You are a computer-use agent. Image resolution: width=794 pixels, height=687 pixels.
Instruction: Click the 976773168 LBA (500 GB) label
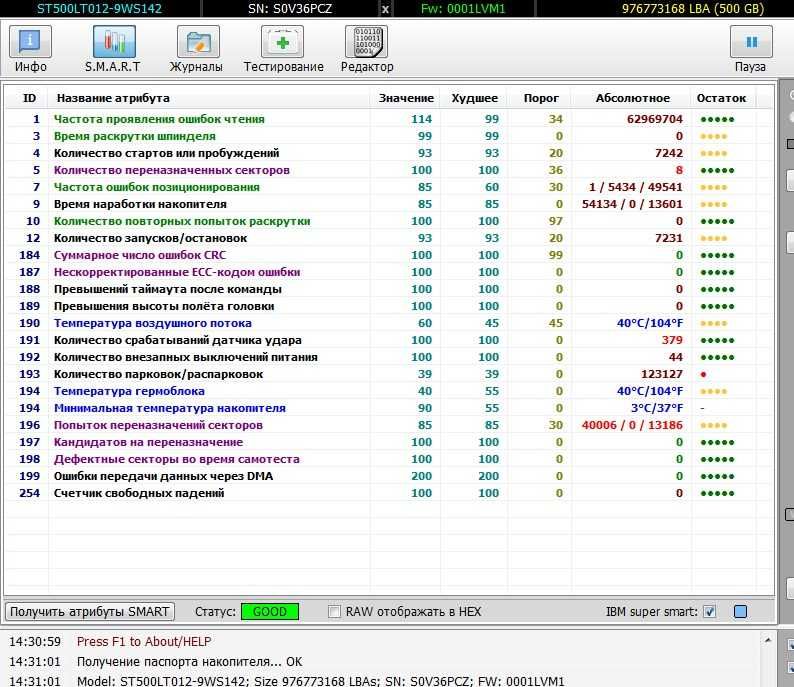(693, 9)
